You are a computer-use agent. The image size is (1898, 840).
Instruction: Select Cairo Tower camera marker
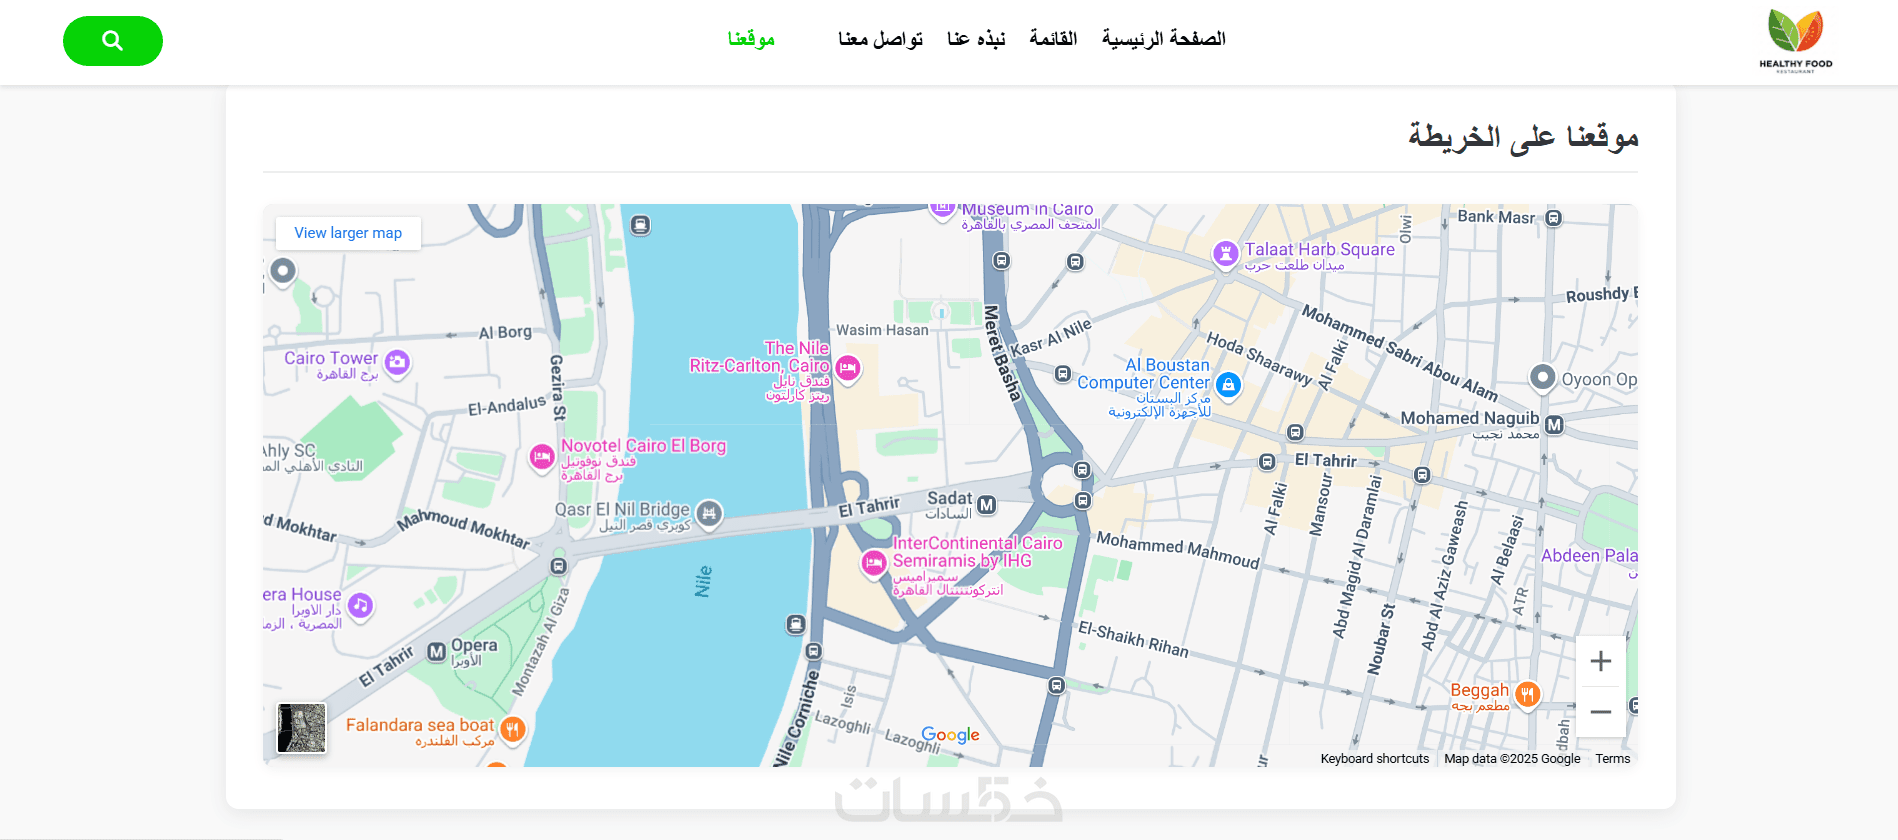pos(398,362)
